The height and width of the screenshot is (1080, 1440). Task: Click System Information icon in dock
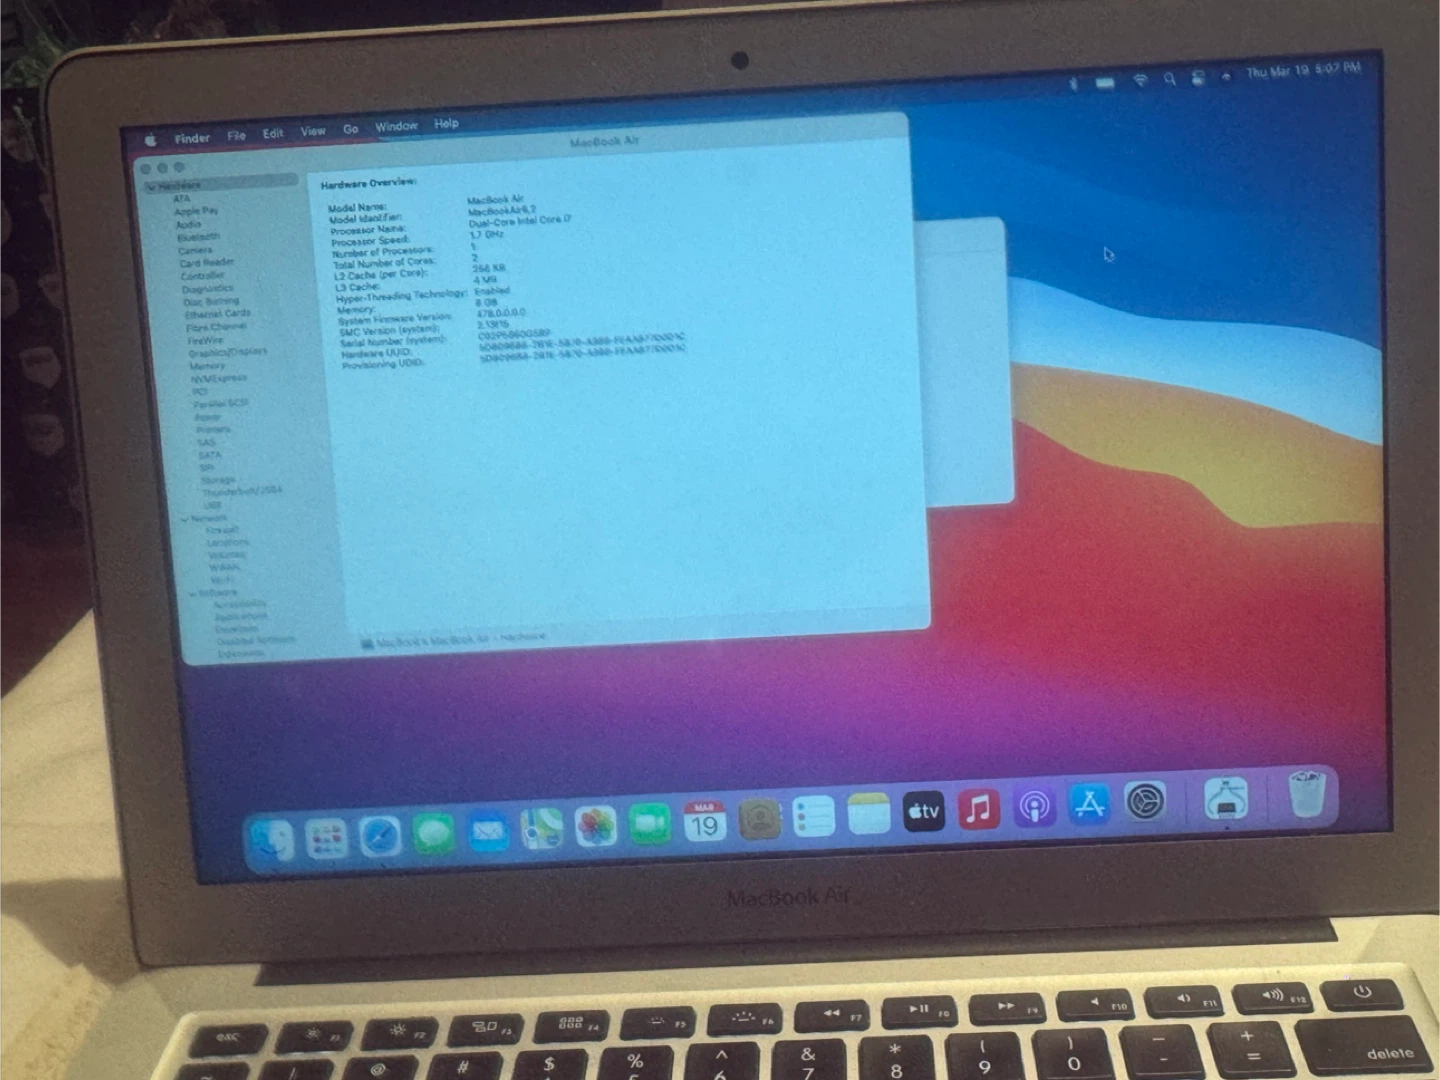tap(1226, 799)
